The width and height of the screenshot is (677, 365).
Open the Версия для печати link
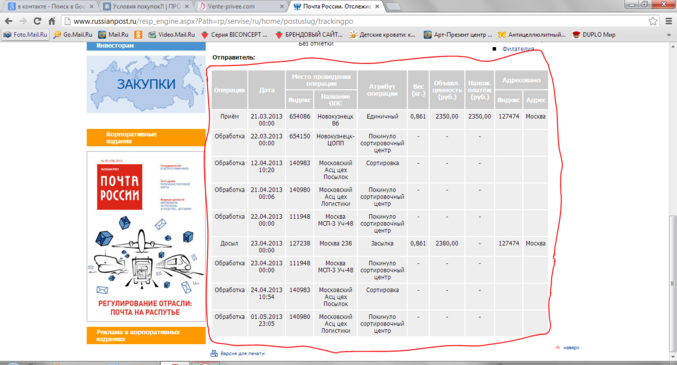coord(242,353)
